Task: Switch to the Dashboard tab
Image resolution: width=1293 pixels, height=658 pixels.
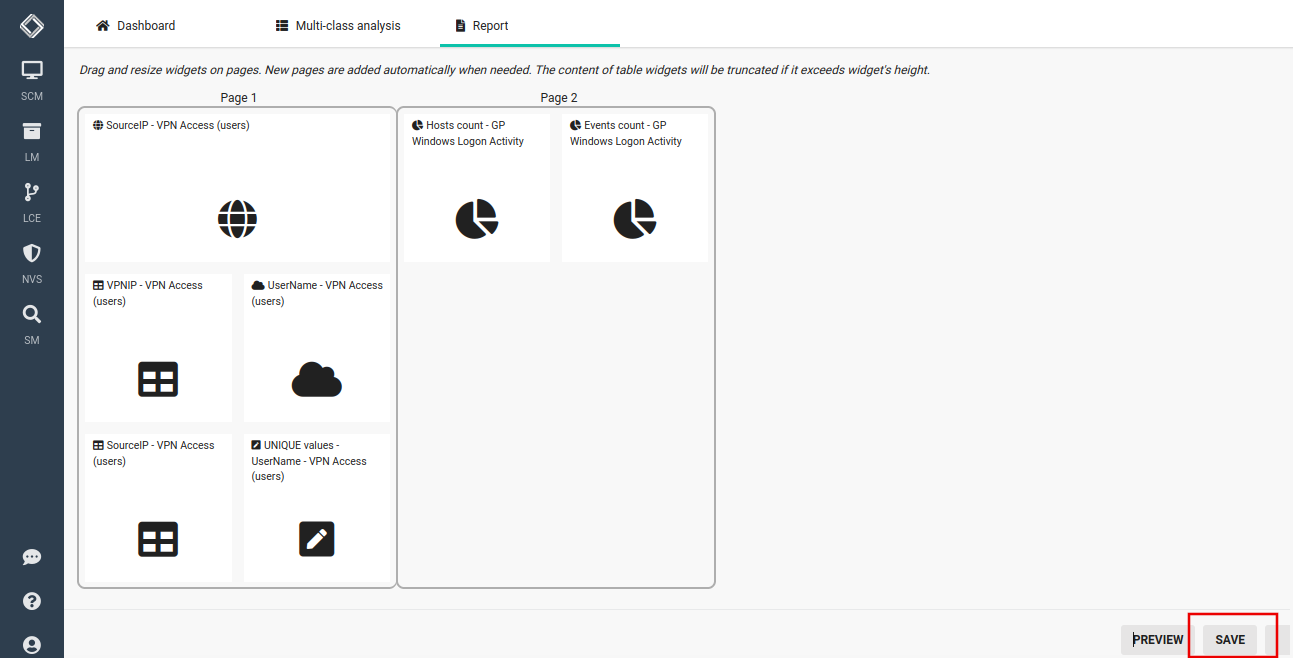Action: [135, 26]
